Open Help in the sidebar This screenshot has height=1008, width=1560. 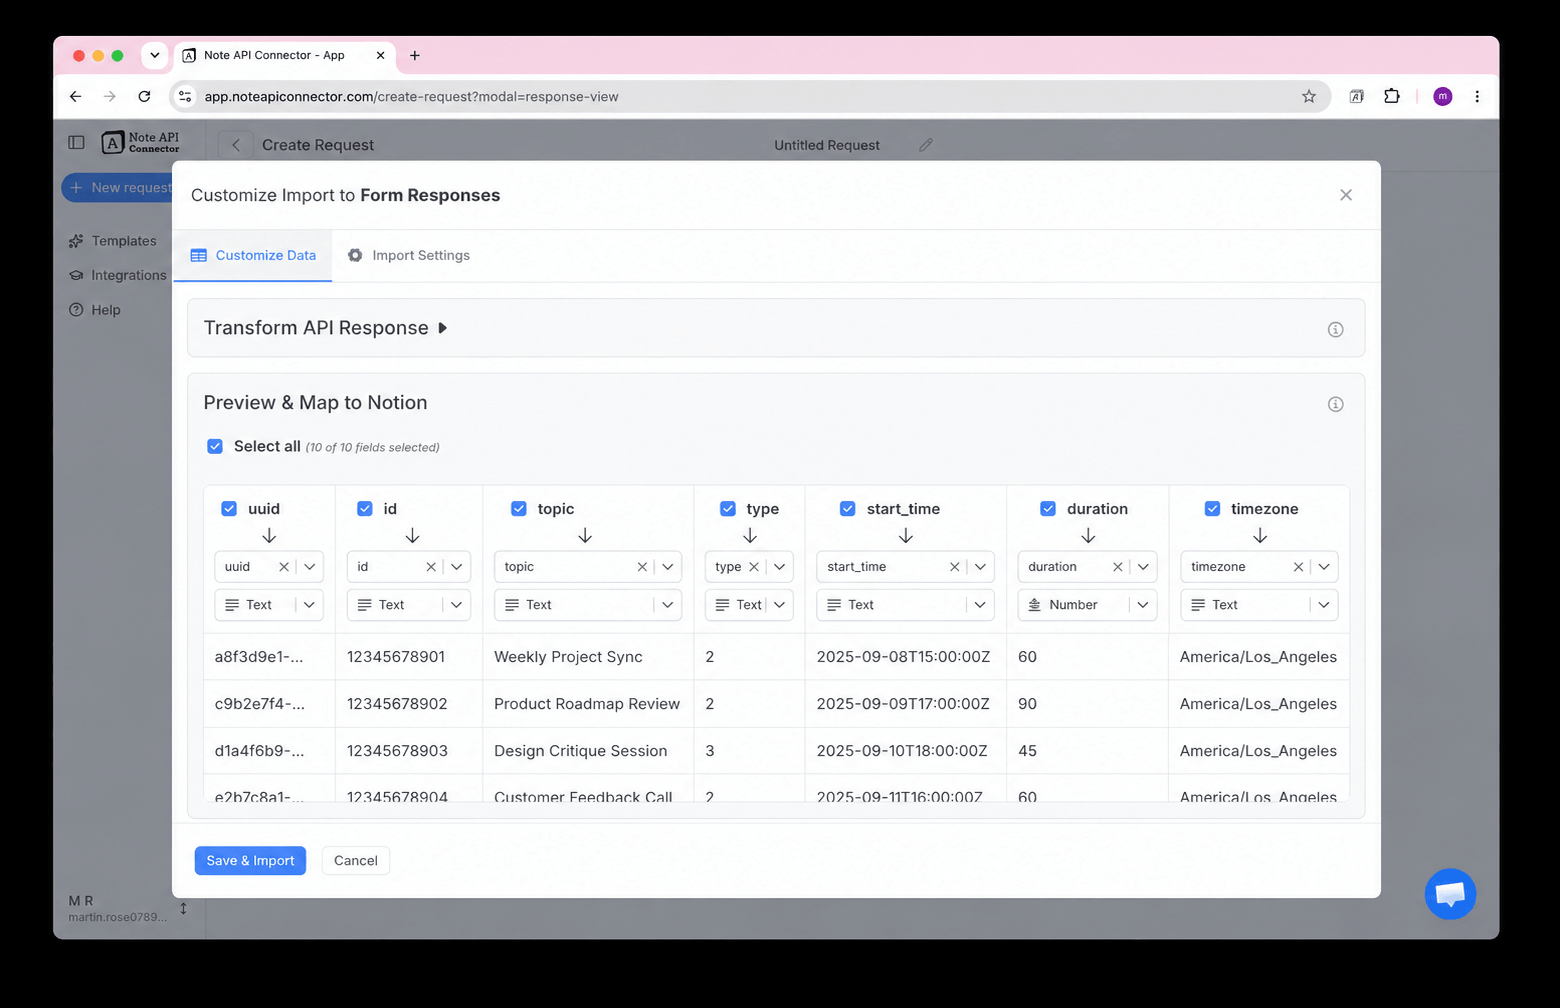[95, 310]
